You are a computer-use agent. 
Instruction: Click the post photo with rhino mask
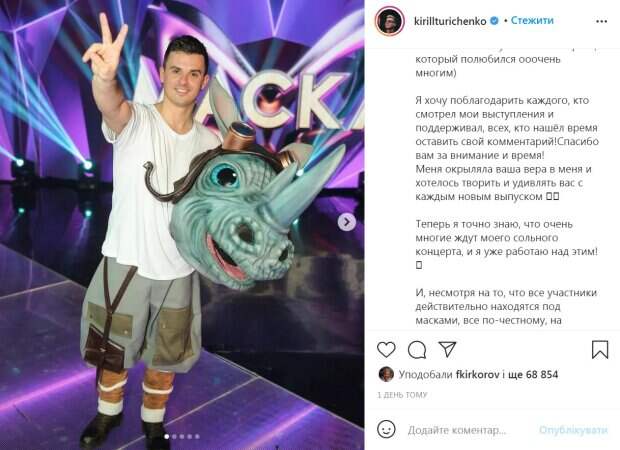pos(182,225)
